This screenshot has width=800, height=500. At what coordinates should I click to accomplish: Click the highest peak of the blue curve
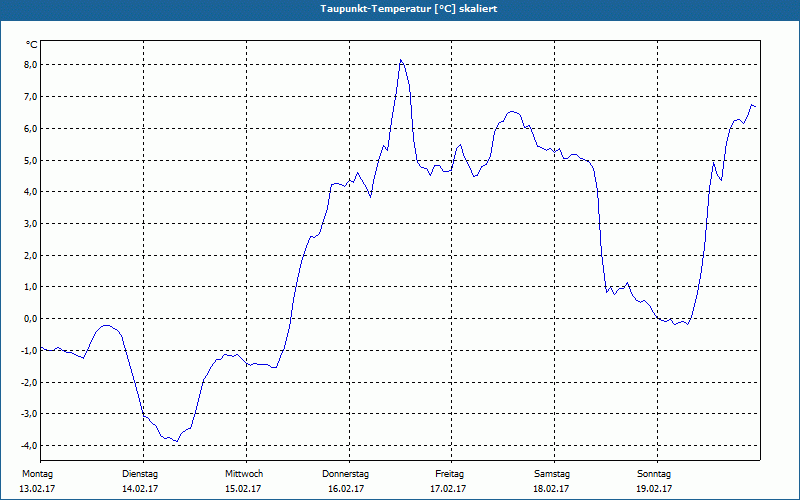coord(401,60)
